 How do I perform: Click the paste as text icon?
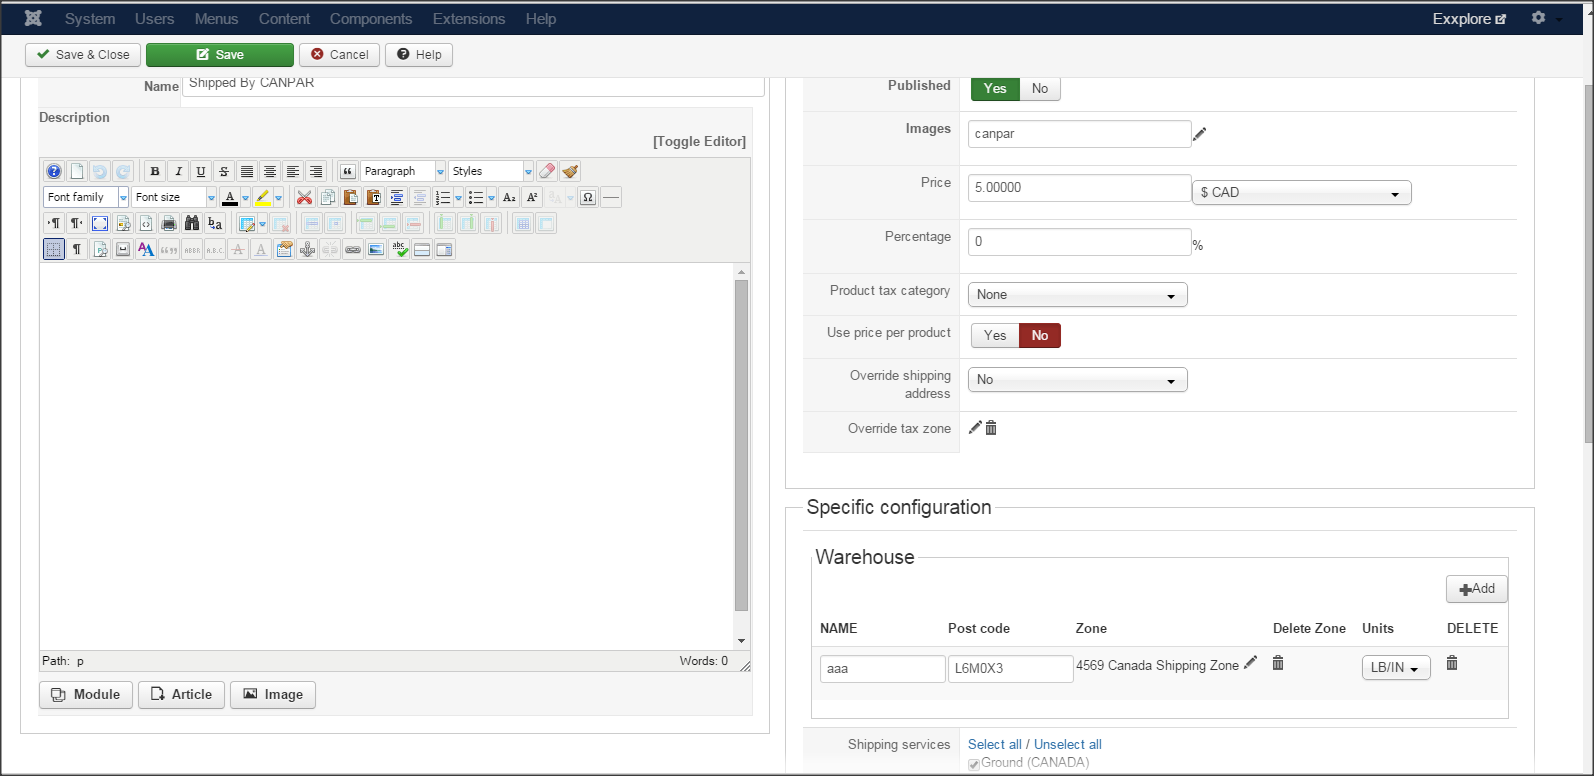(x=374, y=197)
